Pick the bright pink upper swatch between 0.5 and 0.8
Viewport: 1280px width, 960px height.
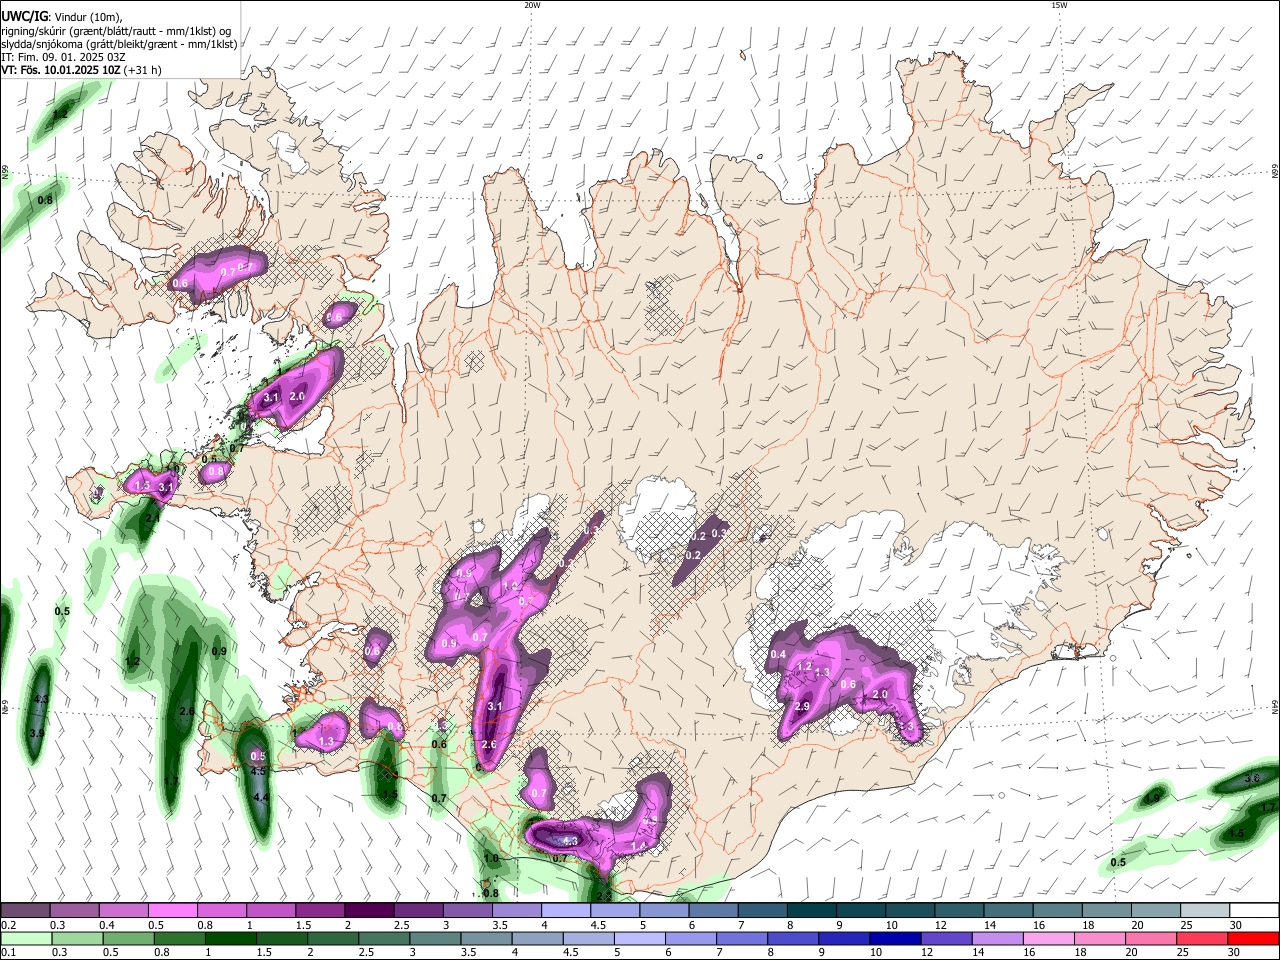pyautogui.click(x=172, y=911)
